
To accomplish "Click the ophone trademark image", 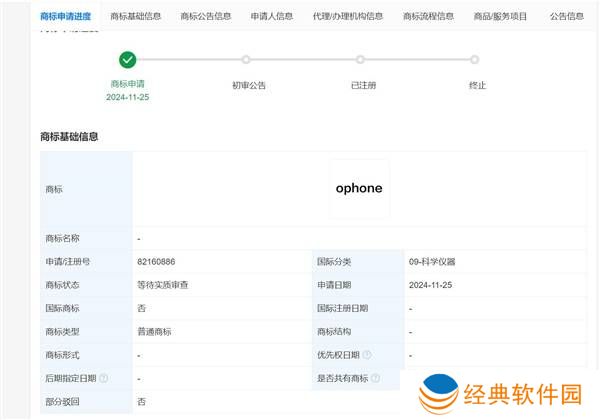I will [x=359, y=188].
